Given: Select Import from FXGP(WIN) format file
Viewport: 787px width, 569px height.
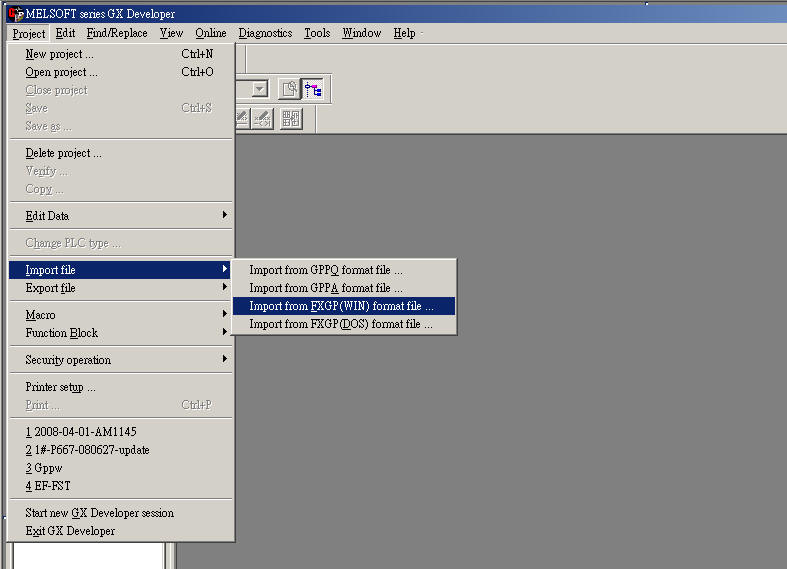Looking at the screenshot, I should click(341, 306).
